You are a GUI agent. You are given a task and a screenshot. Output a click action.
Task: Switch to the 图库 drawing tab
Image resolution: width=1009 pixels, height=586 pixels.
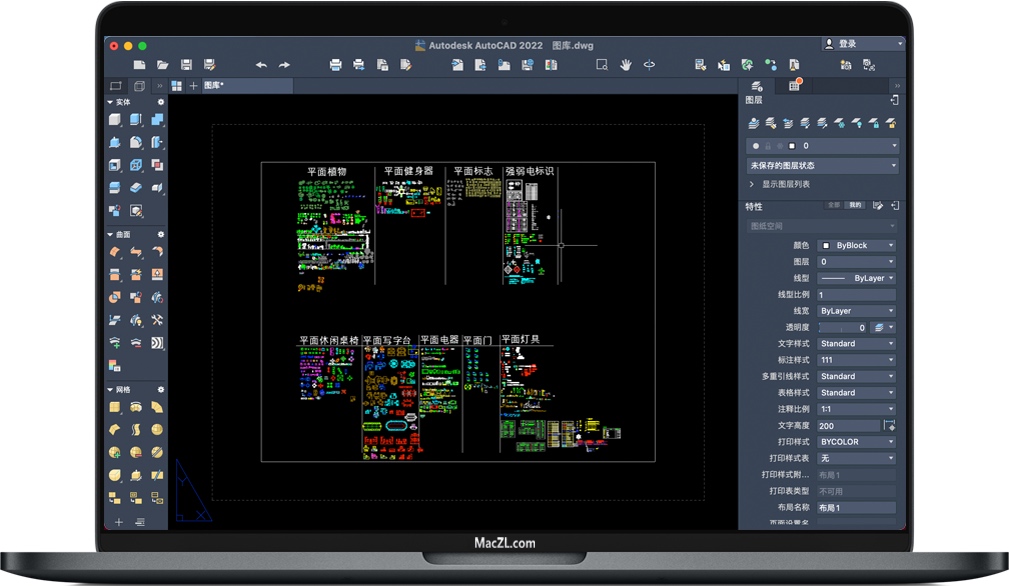coord(213,86)
